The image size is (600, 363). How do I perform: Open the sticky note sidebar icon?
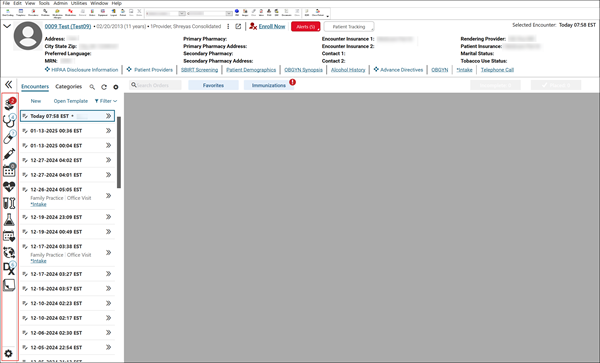(9, 285)
